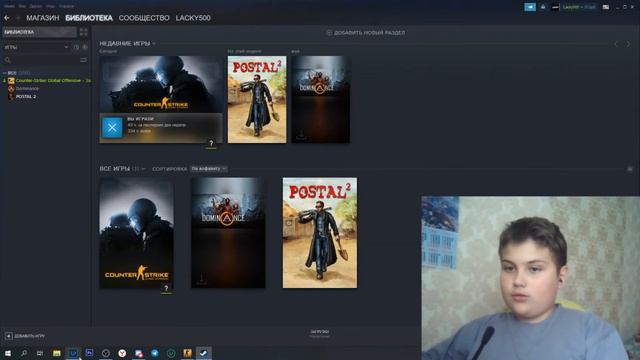Click the shelf settings icon at the right of ВСЕ ИГРЫ
The width and height of the screenshot is (640, 360).
[630, 169]
